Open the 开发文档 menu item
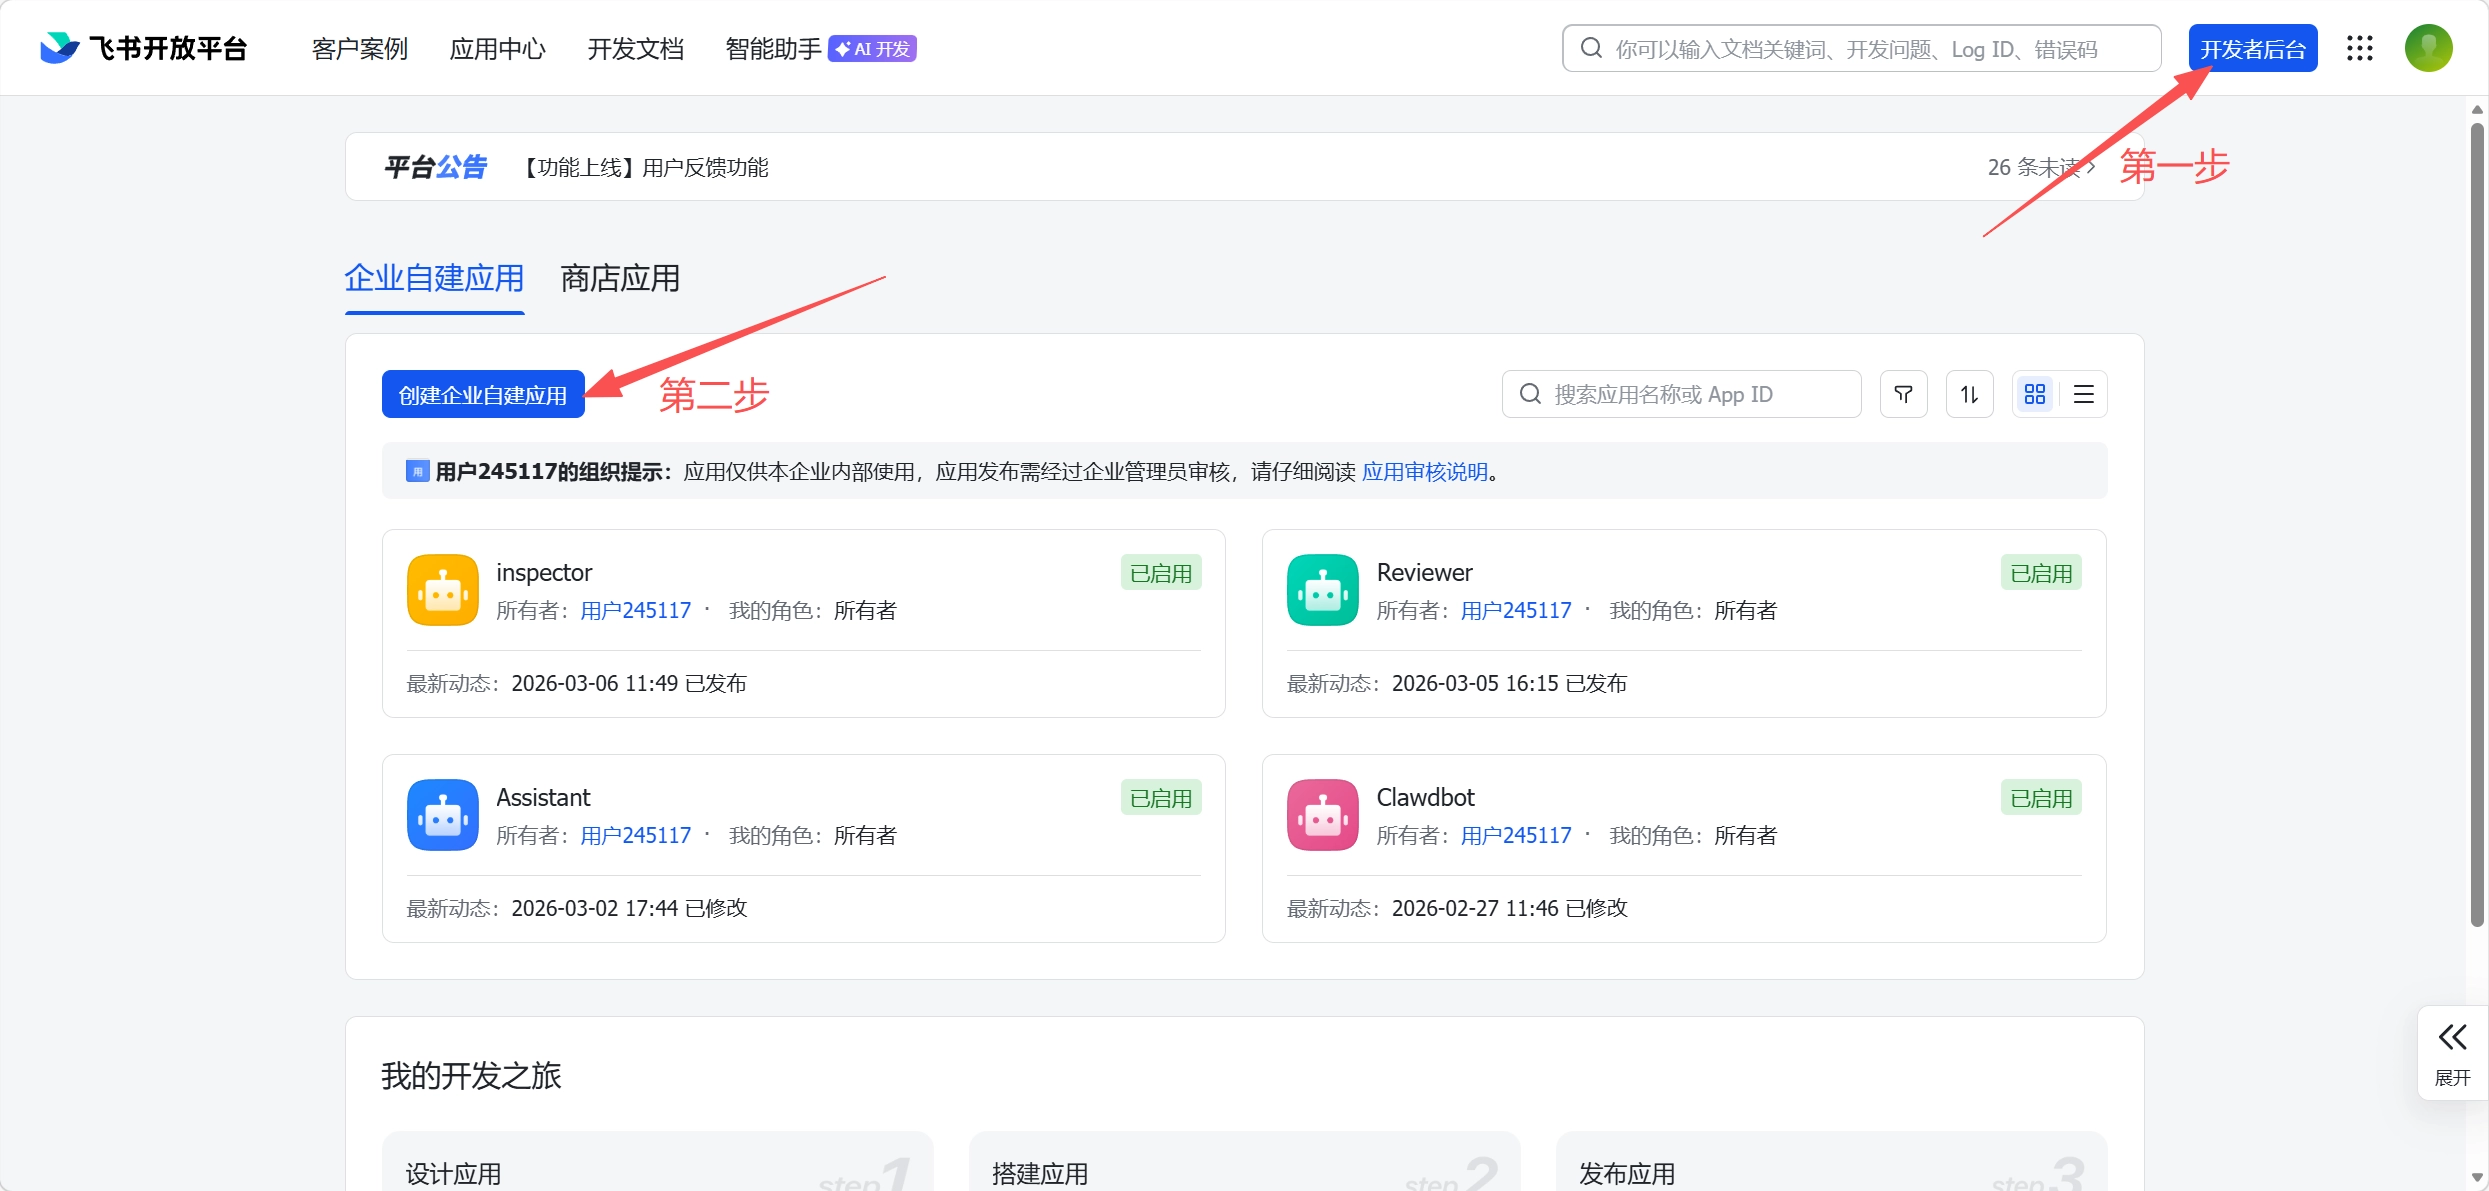 click(636, 49)
